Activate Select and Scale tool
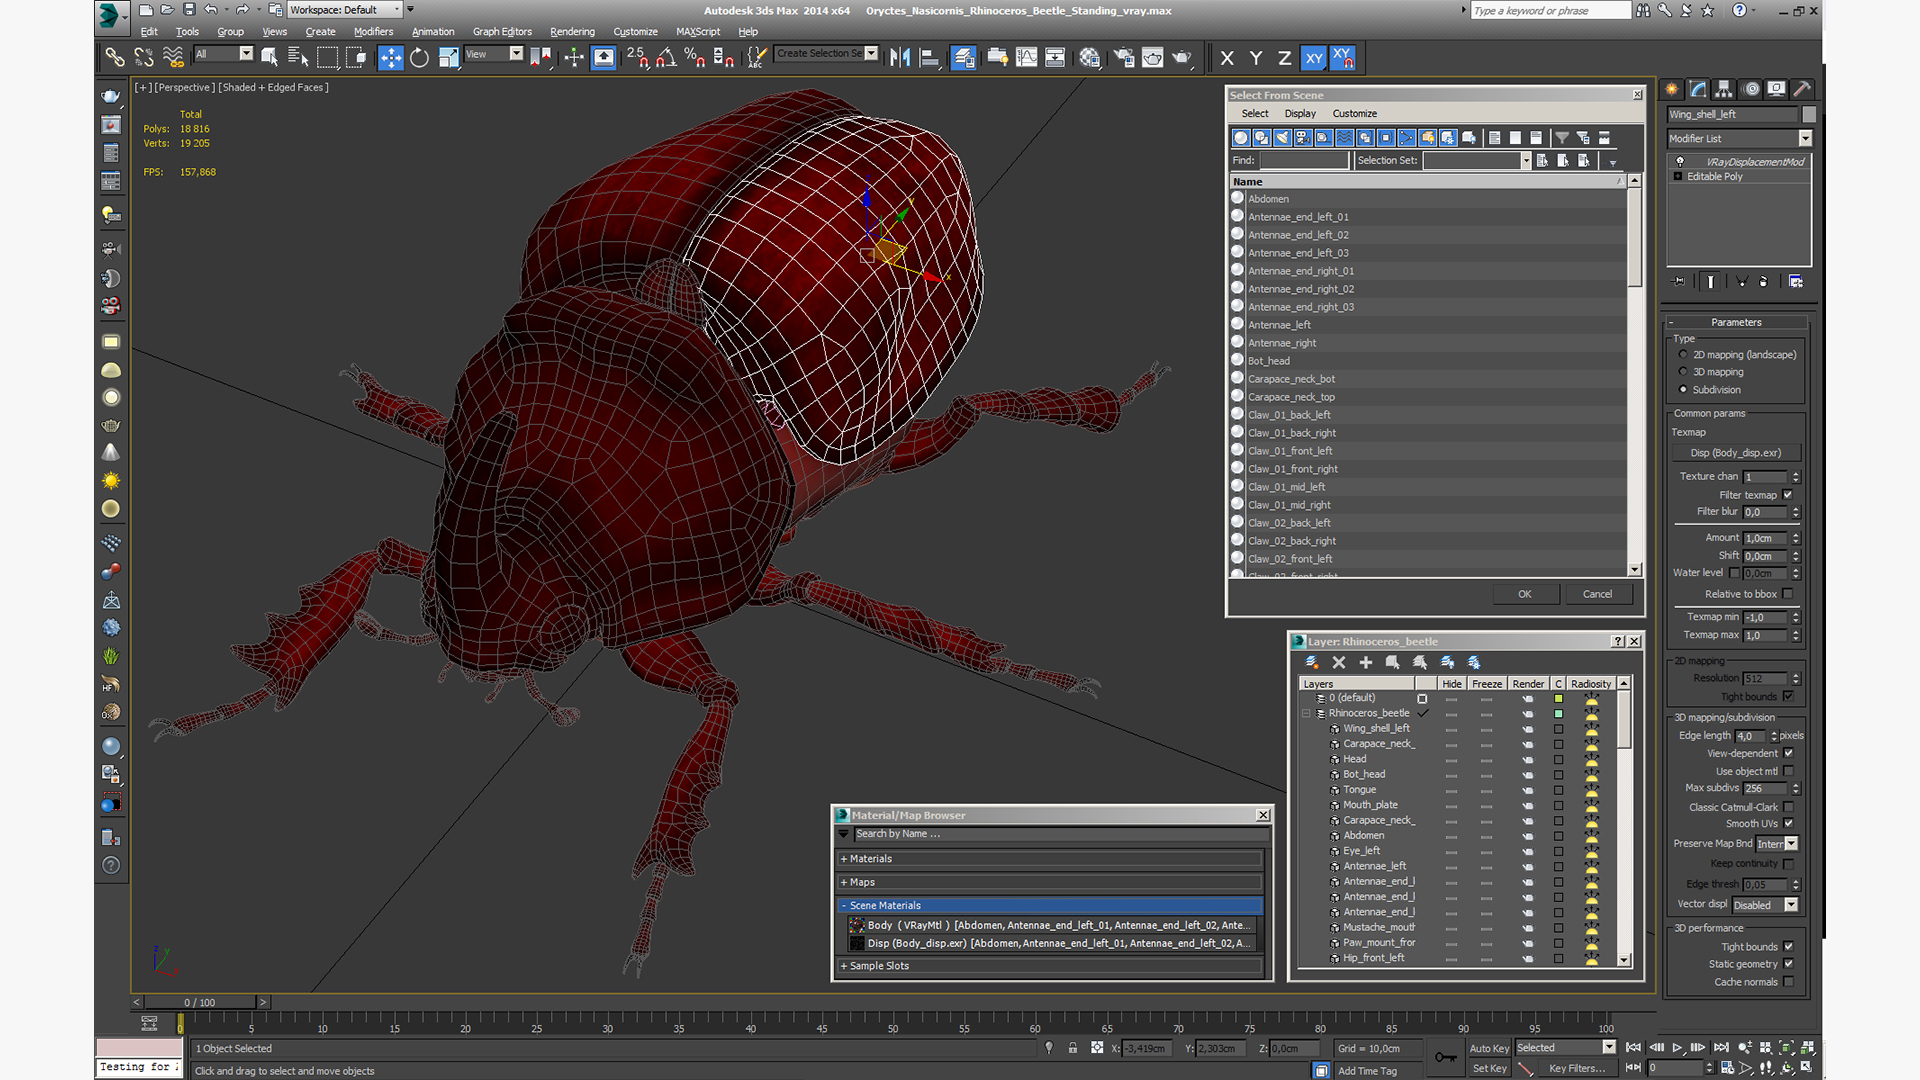Screen dimensions: 1920x1080 [x=448, y=57]
